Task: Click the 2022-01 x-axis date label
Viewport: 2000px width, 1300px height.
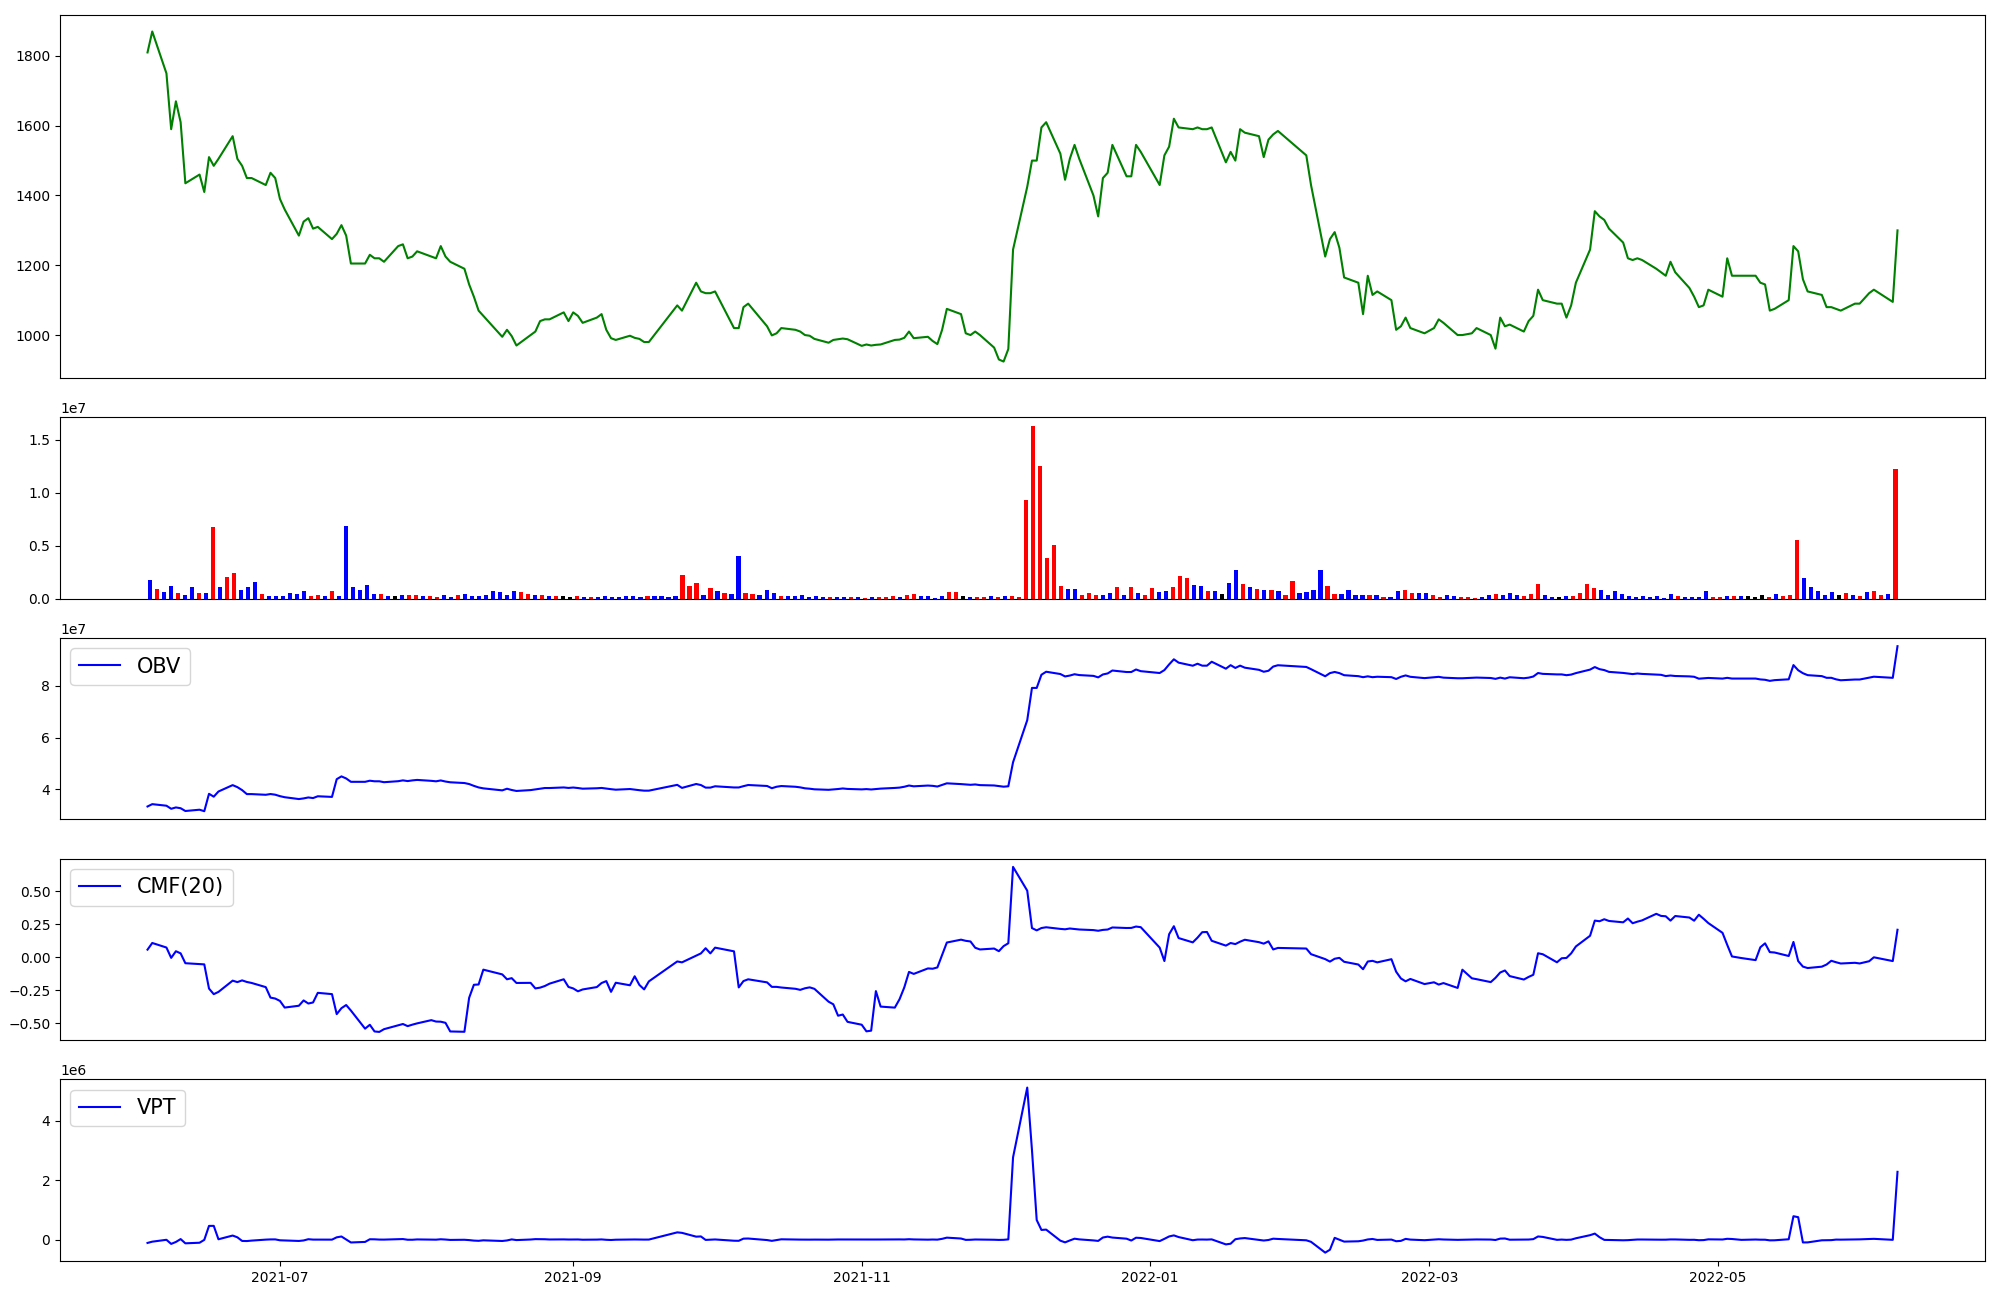Action: point(1150,1277)
